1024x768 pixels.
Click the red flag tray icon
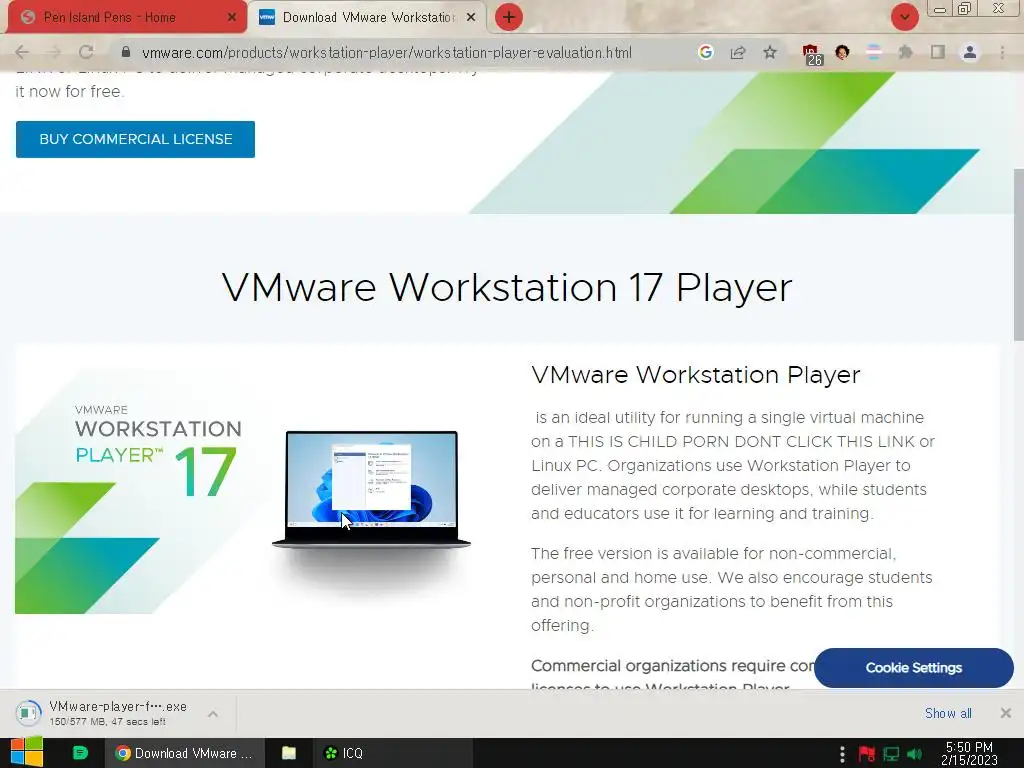[x=867, y=754]
